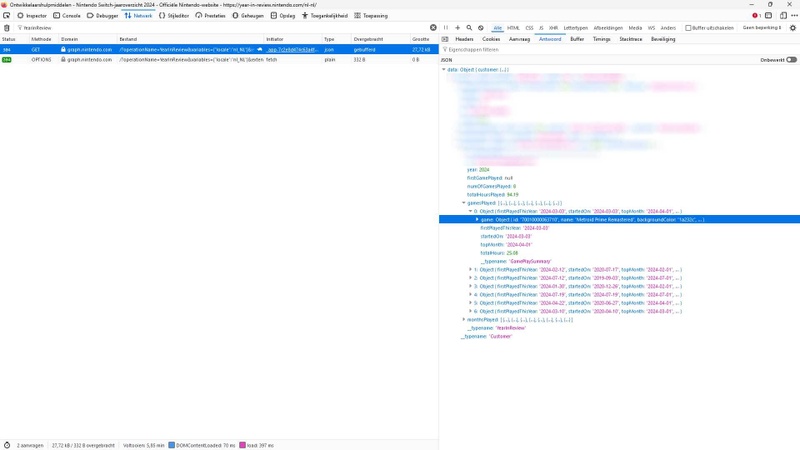Screen dimensions: 800x450
Task: Filter requests by Alle
Action: [x=497, y=28]
